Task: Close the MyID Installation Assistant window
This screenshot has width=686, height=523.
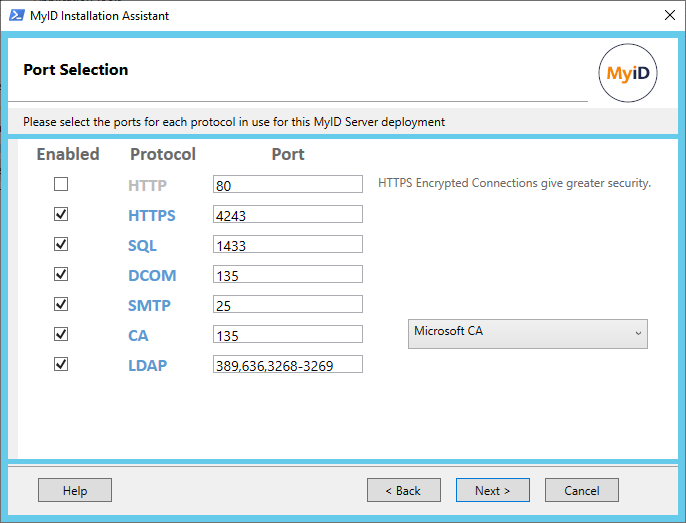Action: (x=668, y=16)
